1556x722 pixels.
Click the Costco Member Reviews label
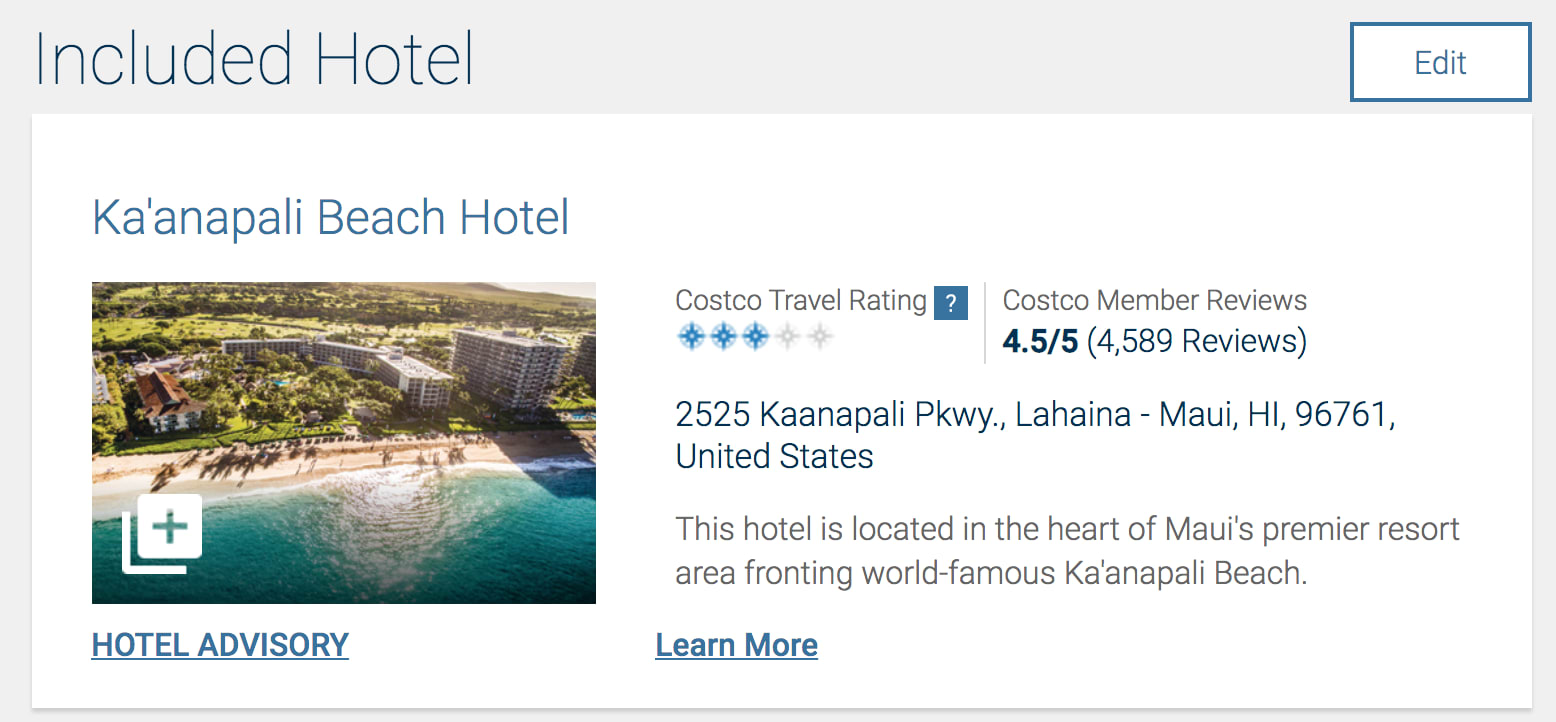[x=1154, y=300]
